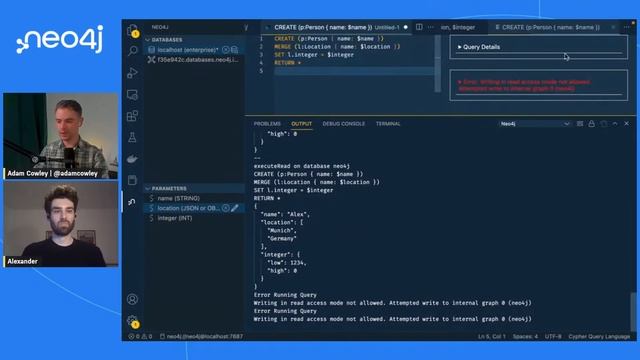This screenshot has height=360, width=640.
Task: Open the Remote Explorer view icon
Action: click(132, 95)
